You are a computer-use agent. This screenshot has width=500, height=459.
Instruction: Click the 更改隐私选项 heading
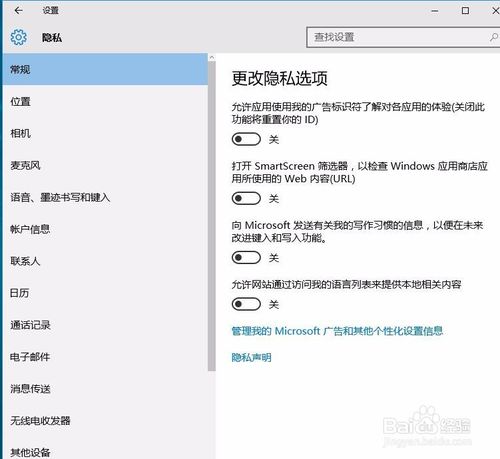[280, 79]
